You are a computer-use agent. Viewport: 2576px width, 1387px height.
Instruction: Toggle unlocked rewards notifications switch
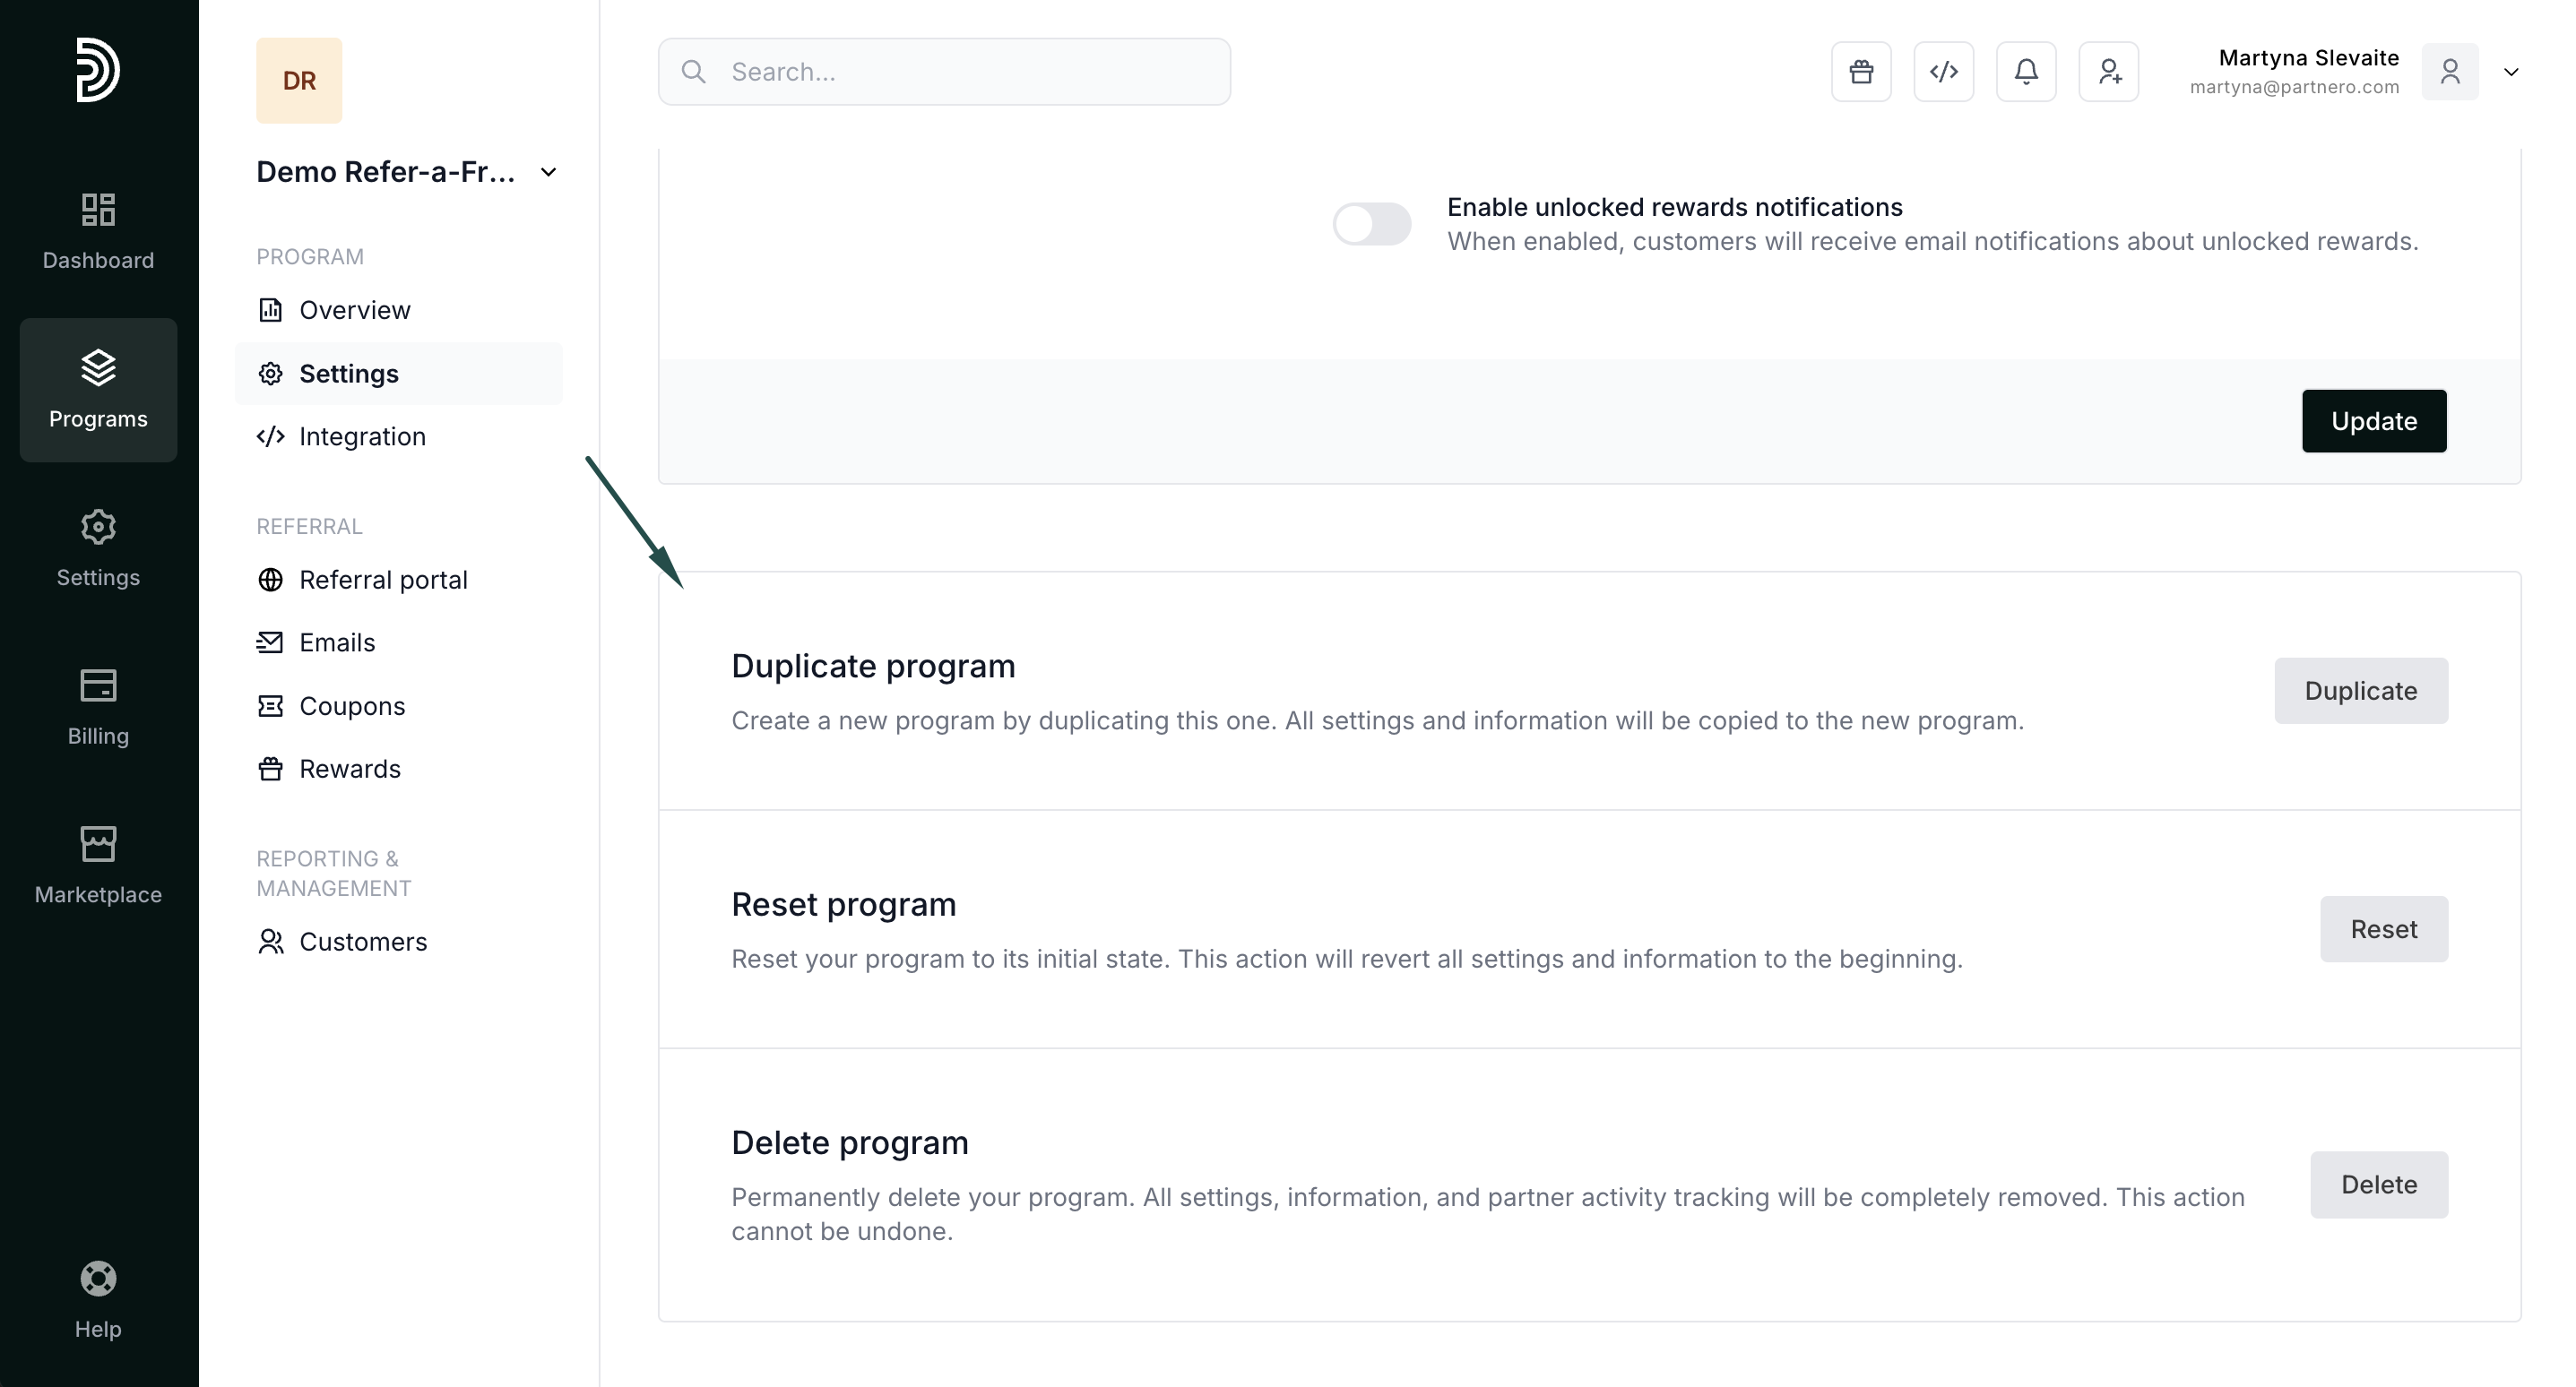(x=1371, y=224)
